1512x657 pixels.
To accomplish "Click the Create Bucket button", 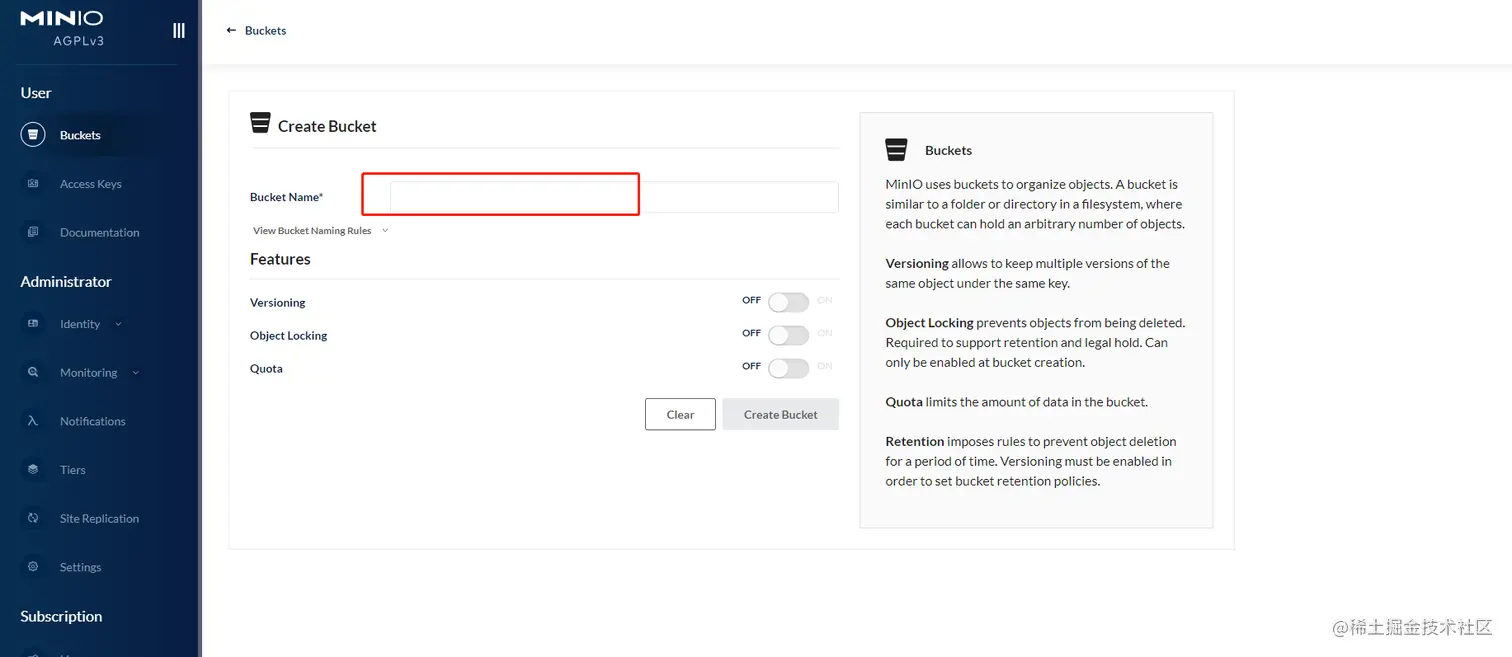I will point(781,414).
